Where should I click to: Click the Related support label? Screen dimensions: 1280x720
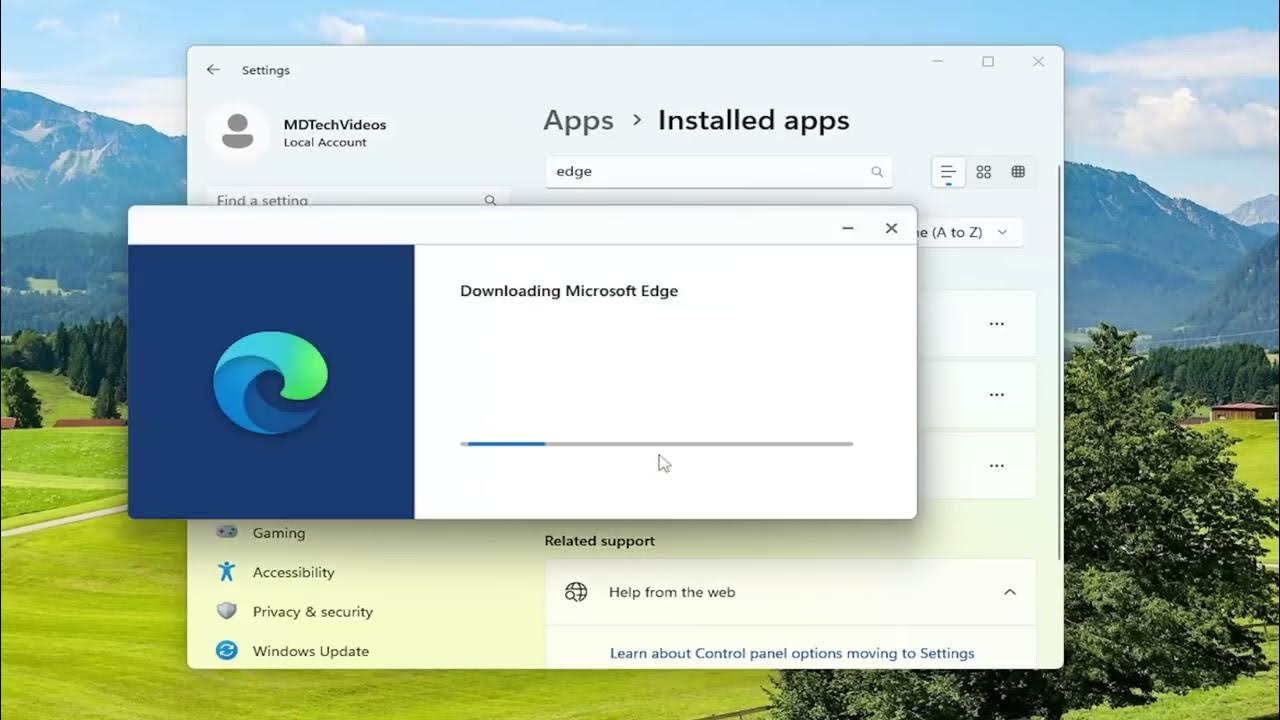coord(600,541)
